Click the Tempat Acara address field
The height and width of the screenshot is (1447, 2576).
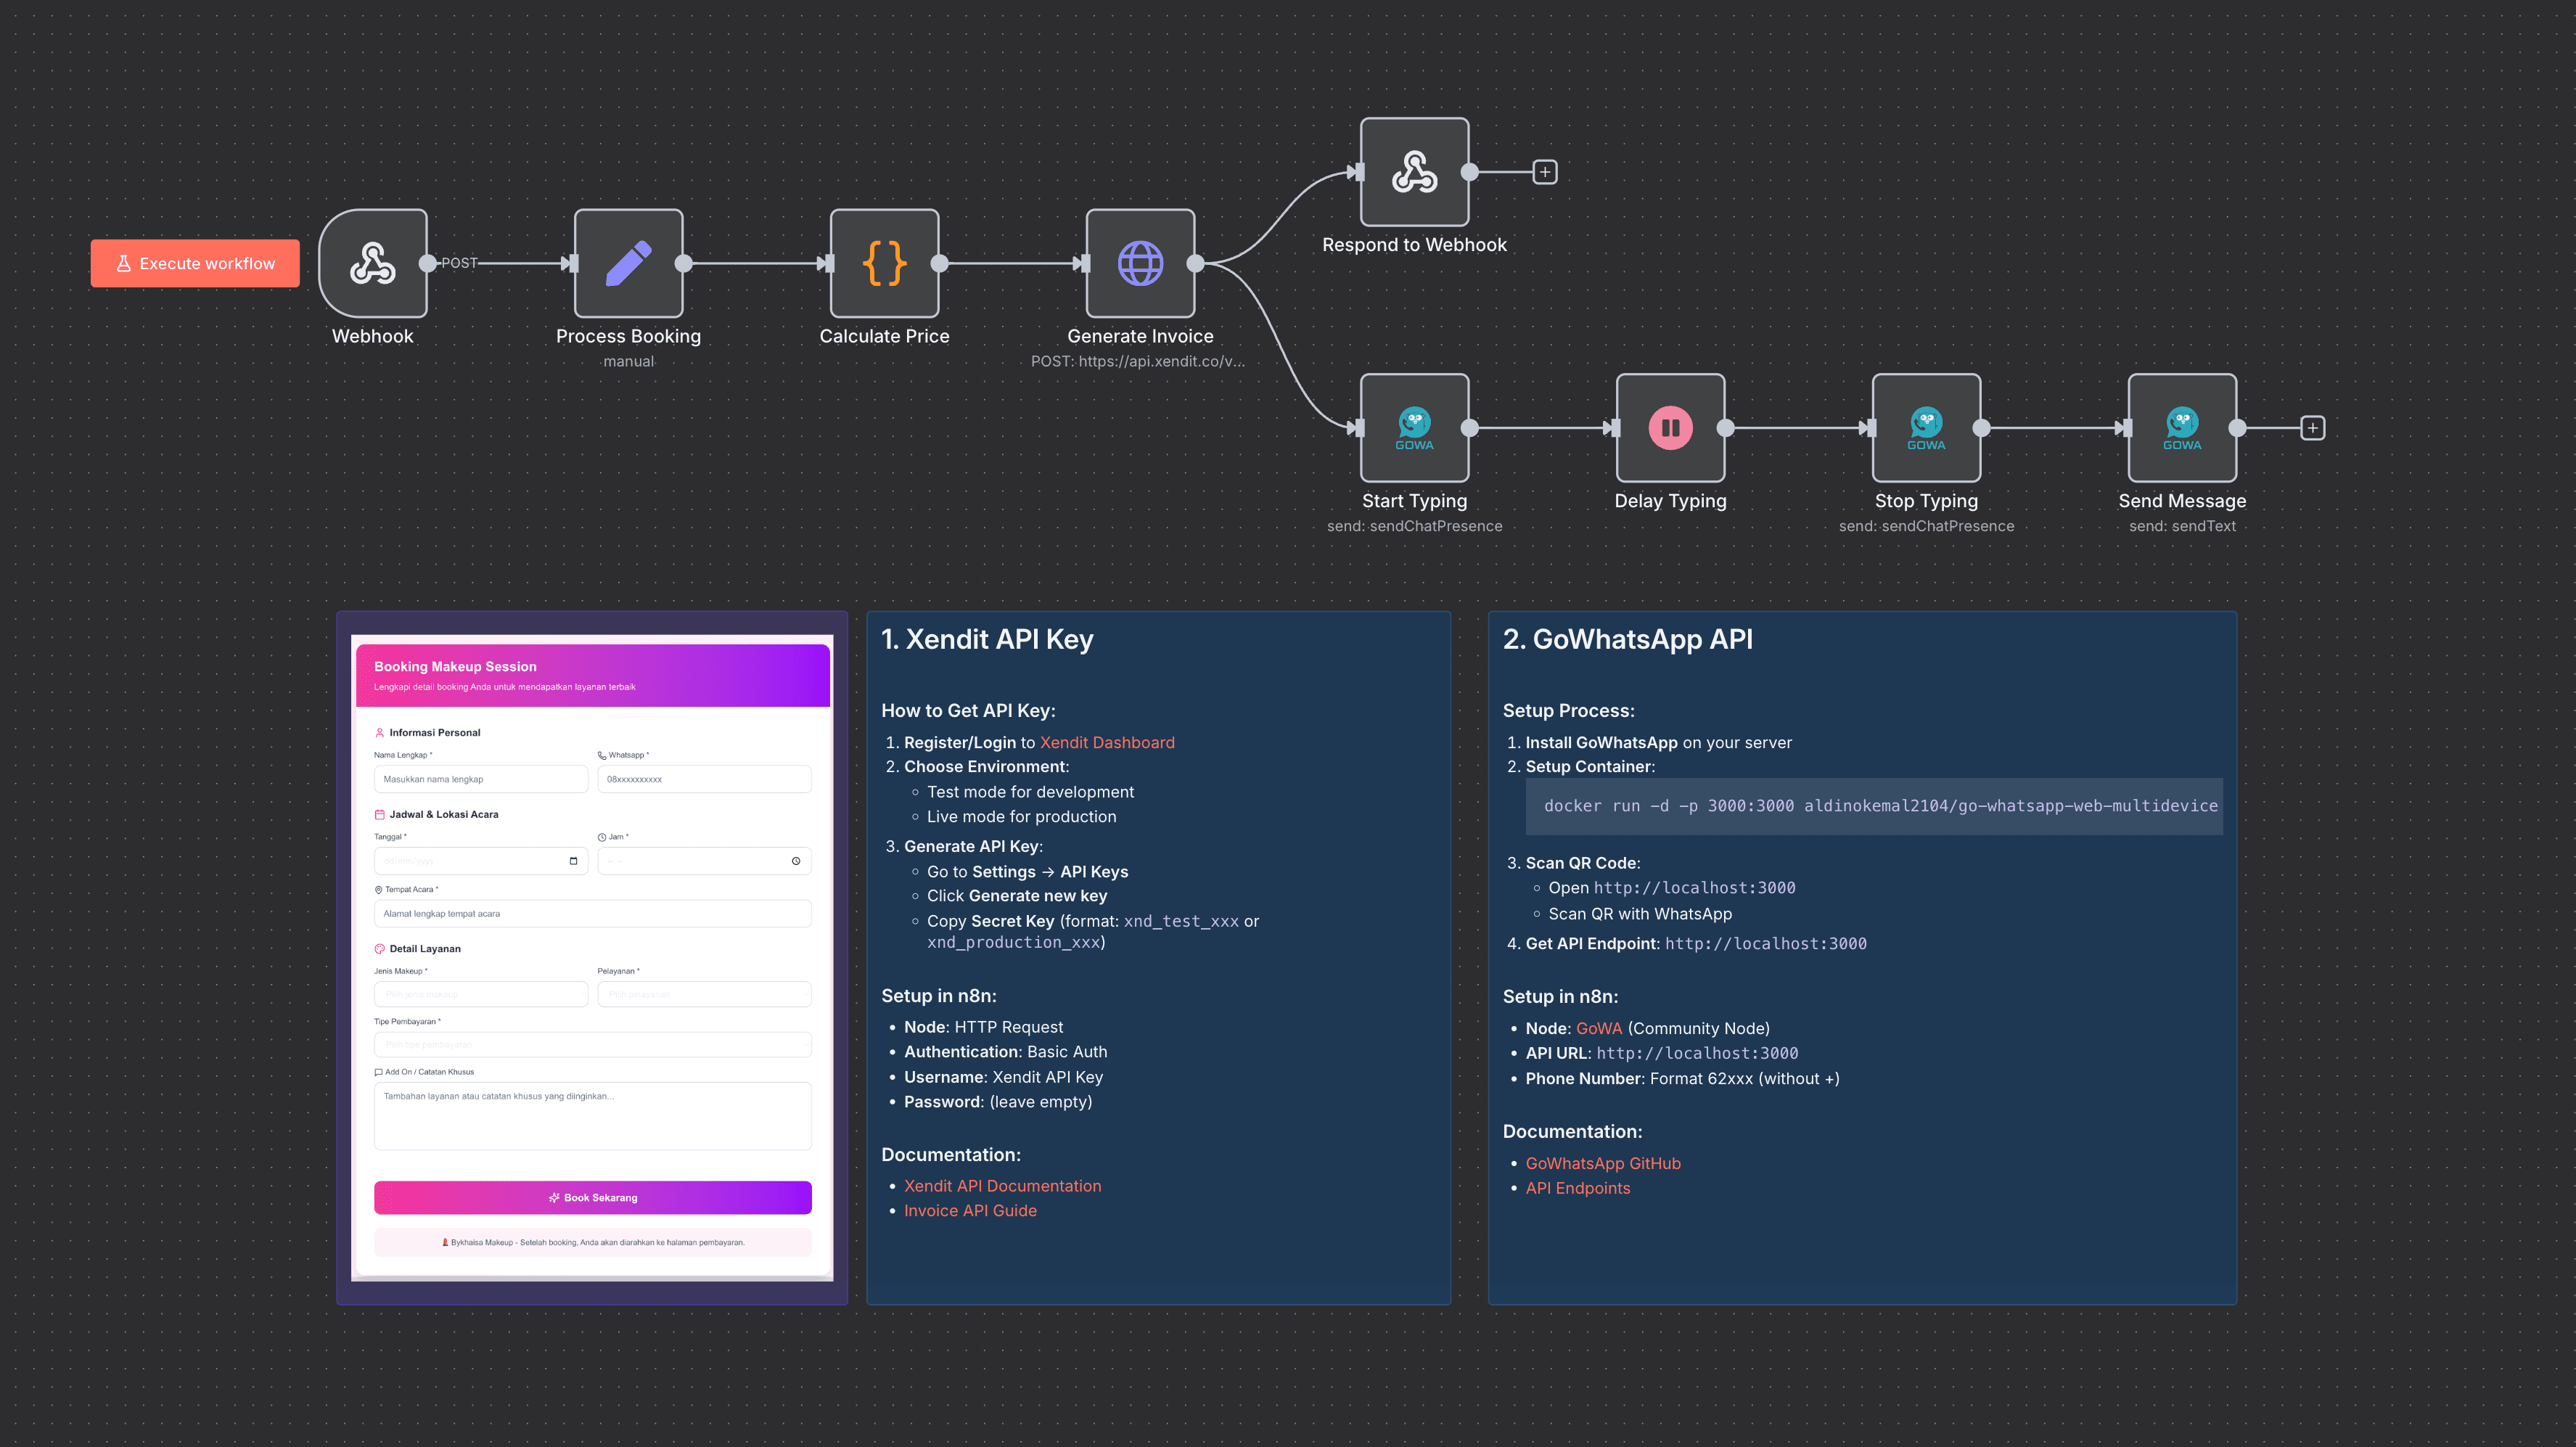pos(593,913)
